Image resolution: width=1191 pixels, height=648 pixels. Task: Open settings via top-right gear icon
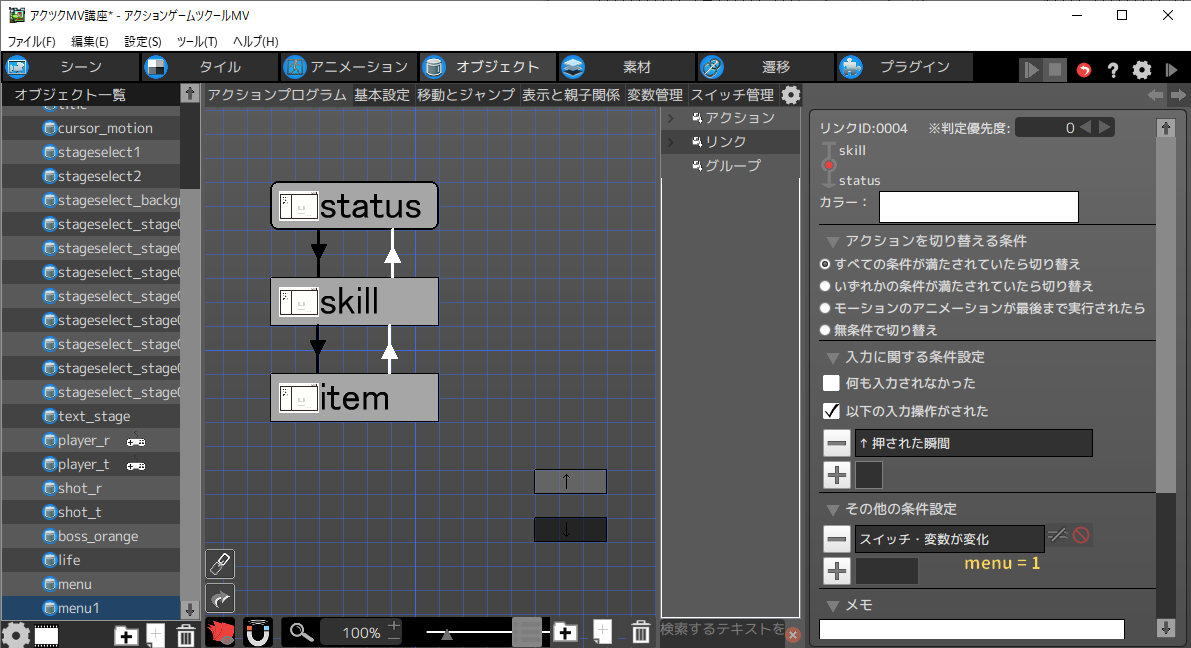point(1141,70)
